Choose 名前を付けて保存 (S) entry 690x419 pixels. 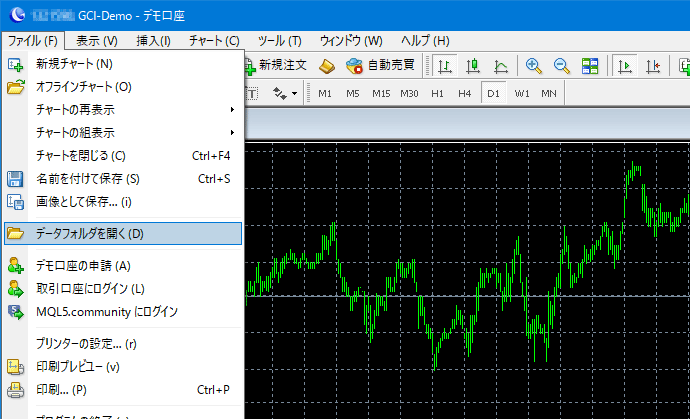123,179
